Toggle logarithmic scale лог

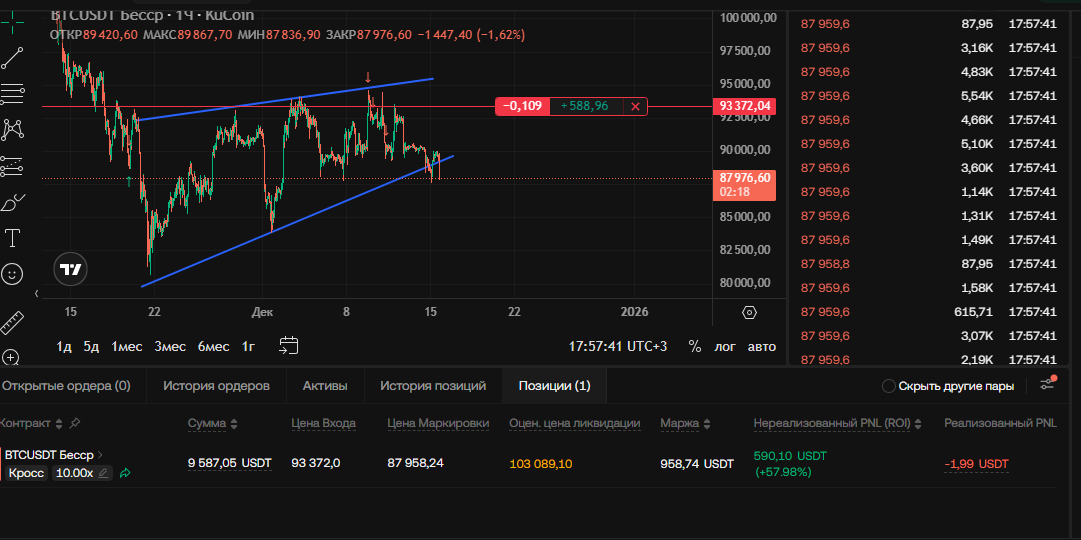point(725,346)
